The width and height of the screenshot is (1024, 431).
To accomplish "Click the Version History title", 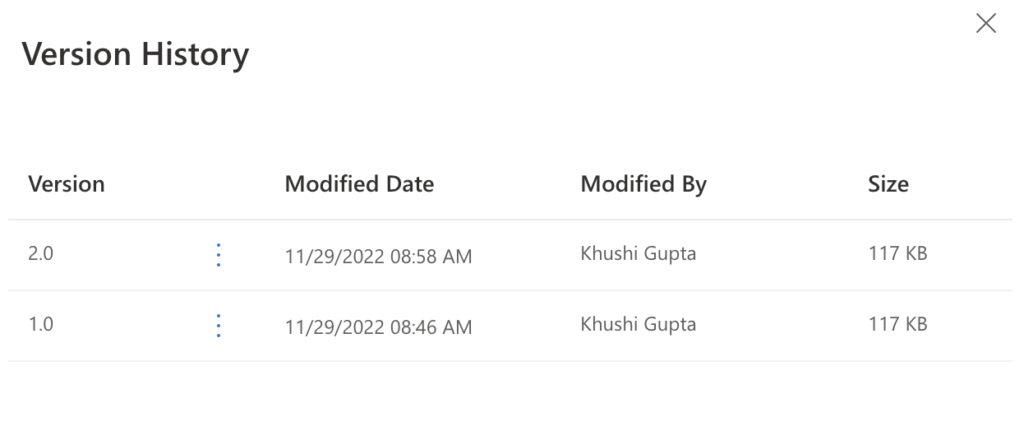I will pyautogui.click(x=135, y=54).
